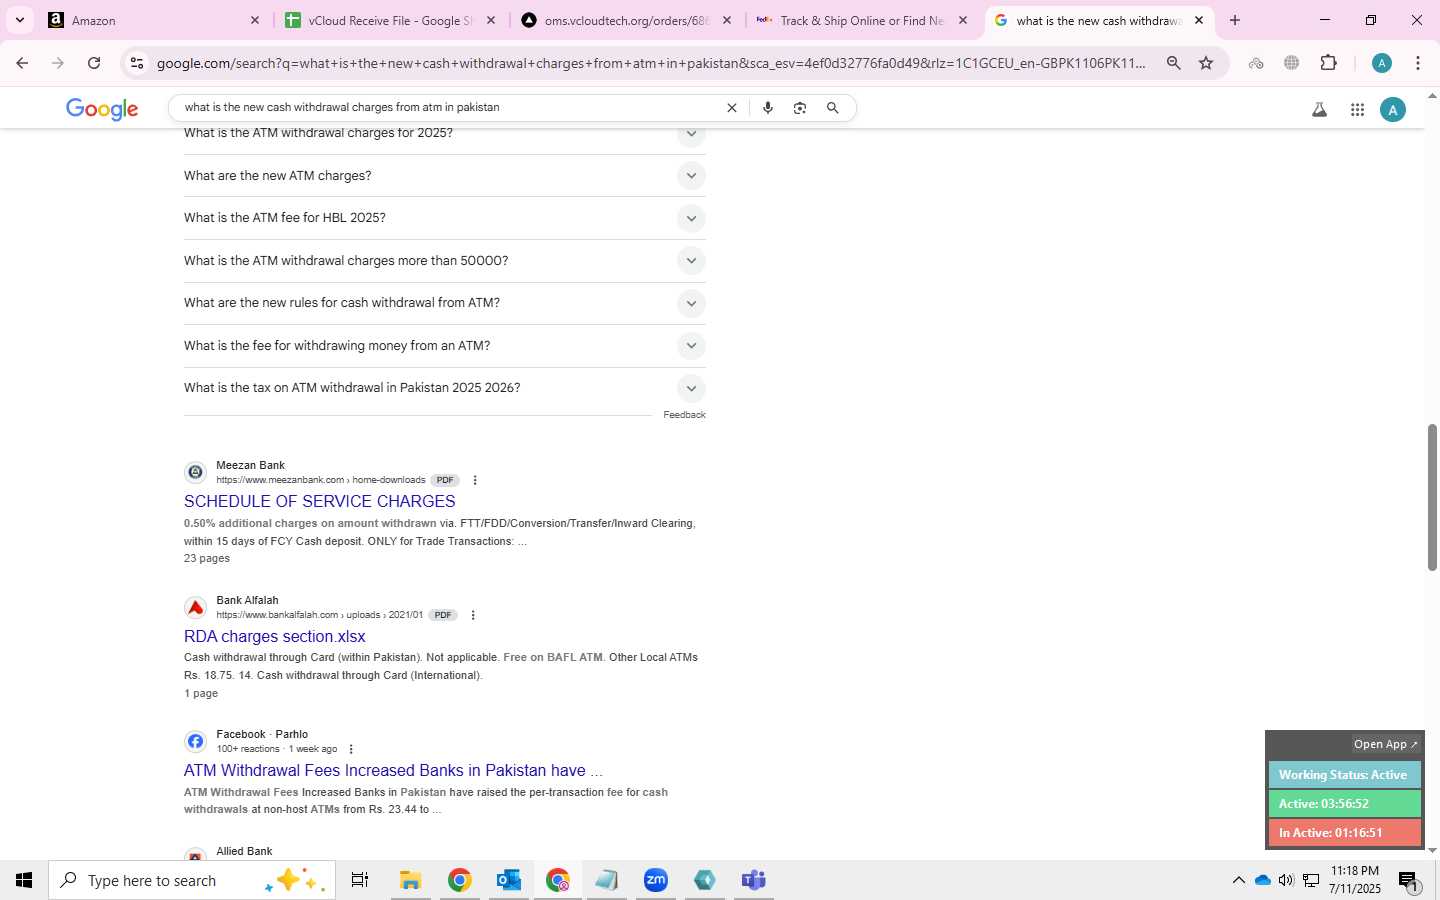Click the 'In Active: 01:16:51' timer

coord(1343,833)
